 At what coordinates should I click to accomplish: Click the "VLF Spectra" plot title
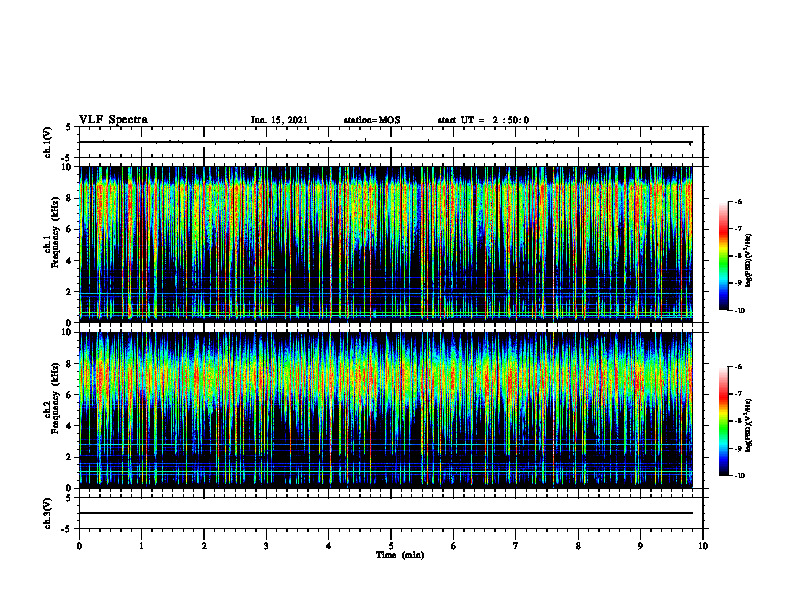tap(113, 120)
